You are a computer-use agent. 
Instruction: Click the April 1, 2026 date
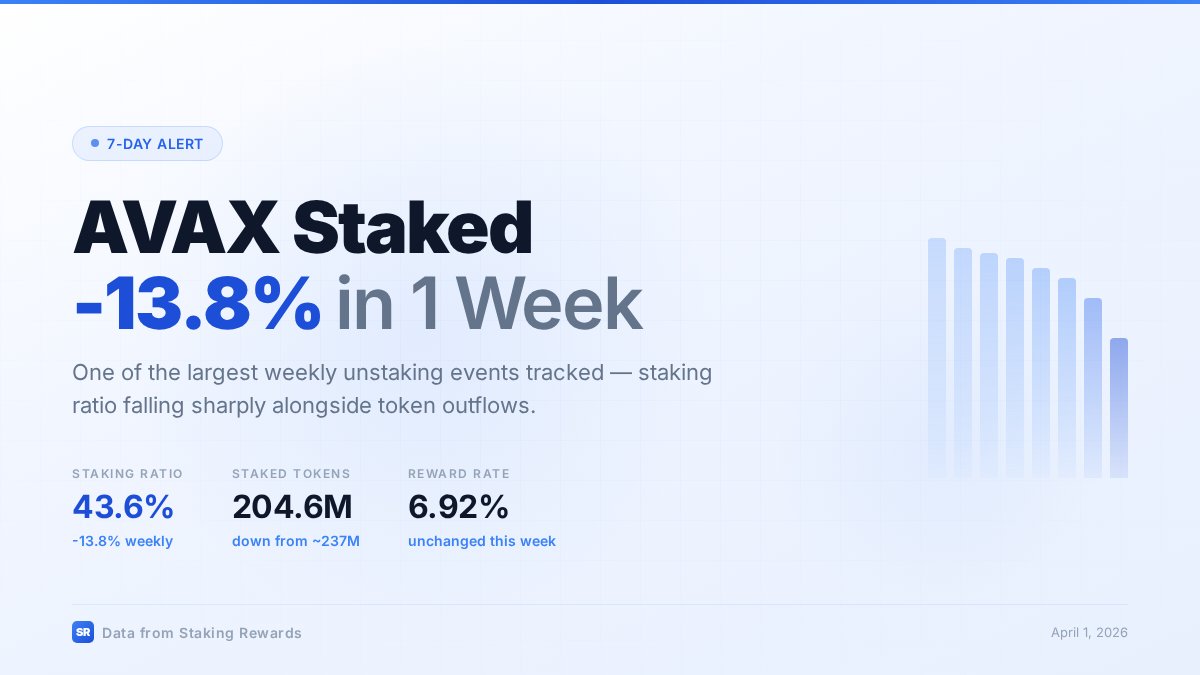pos(1089,633)
